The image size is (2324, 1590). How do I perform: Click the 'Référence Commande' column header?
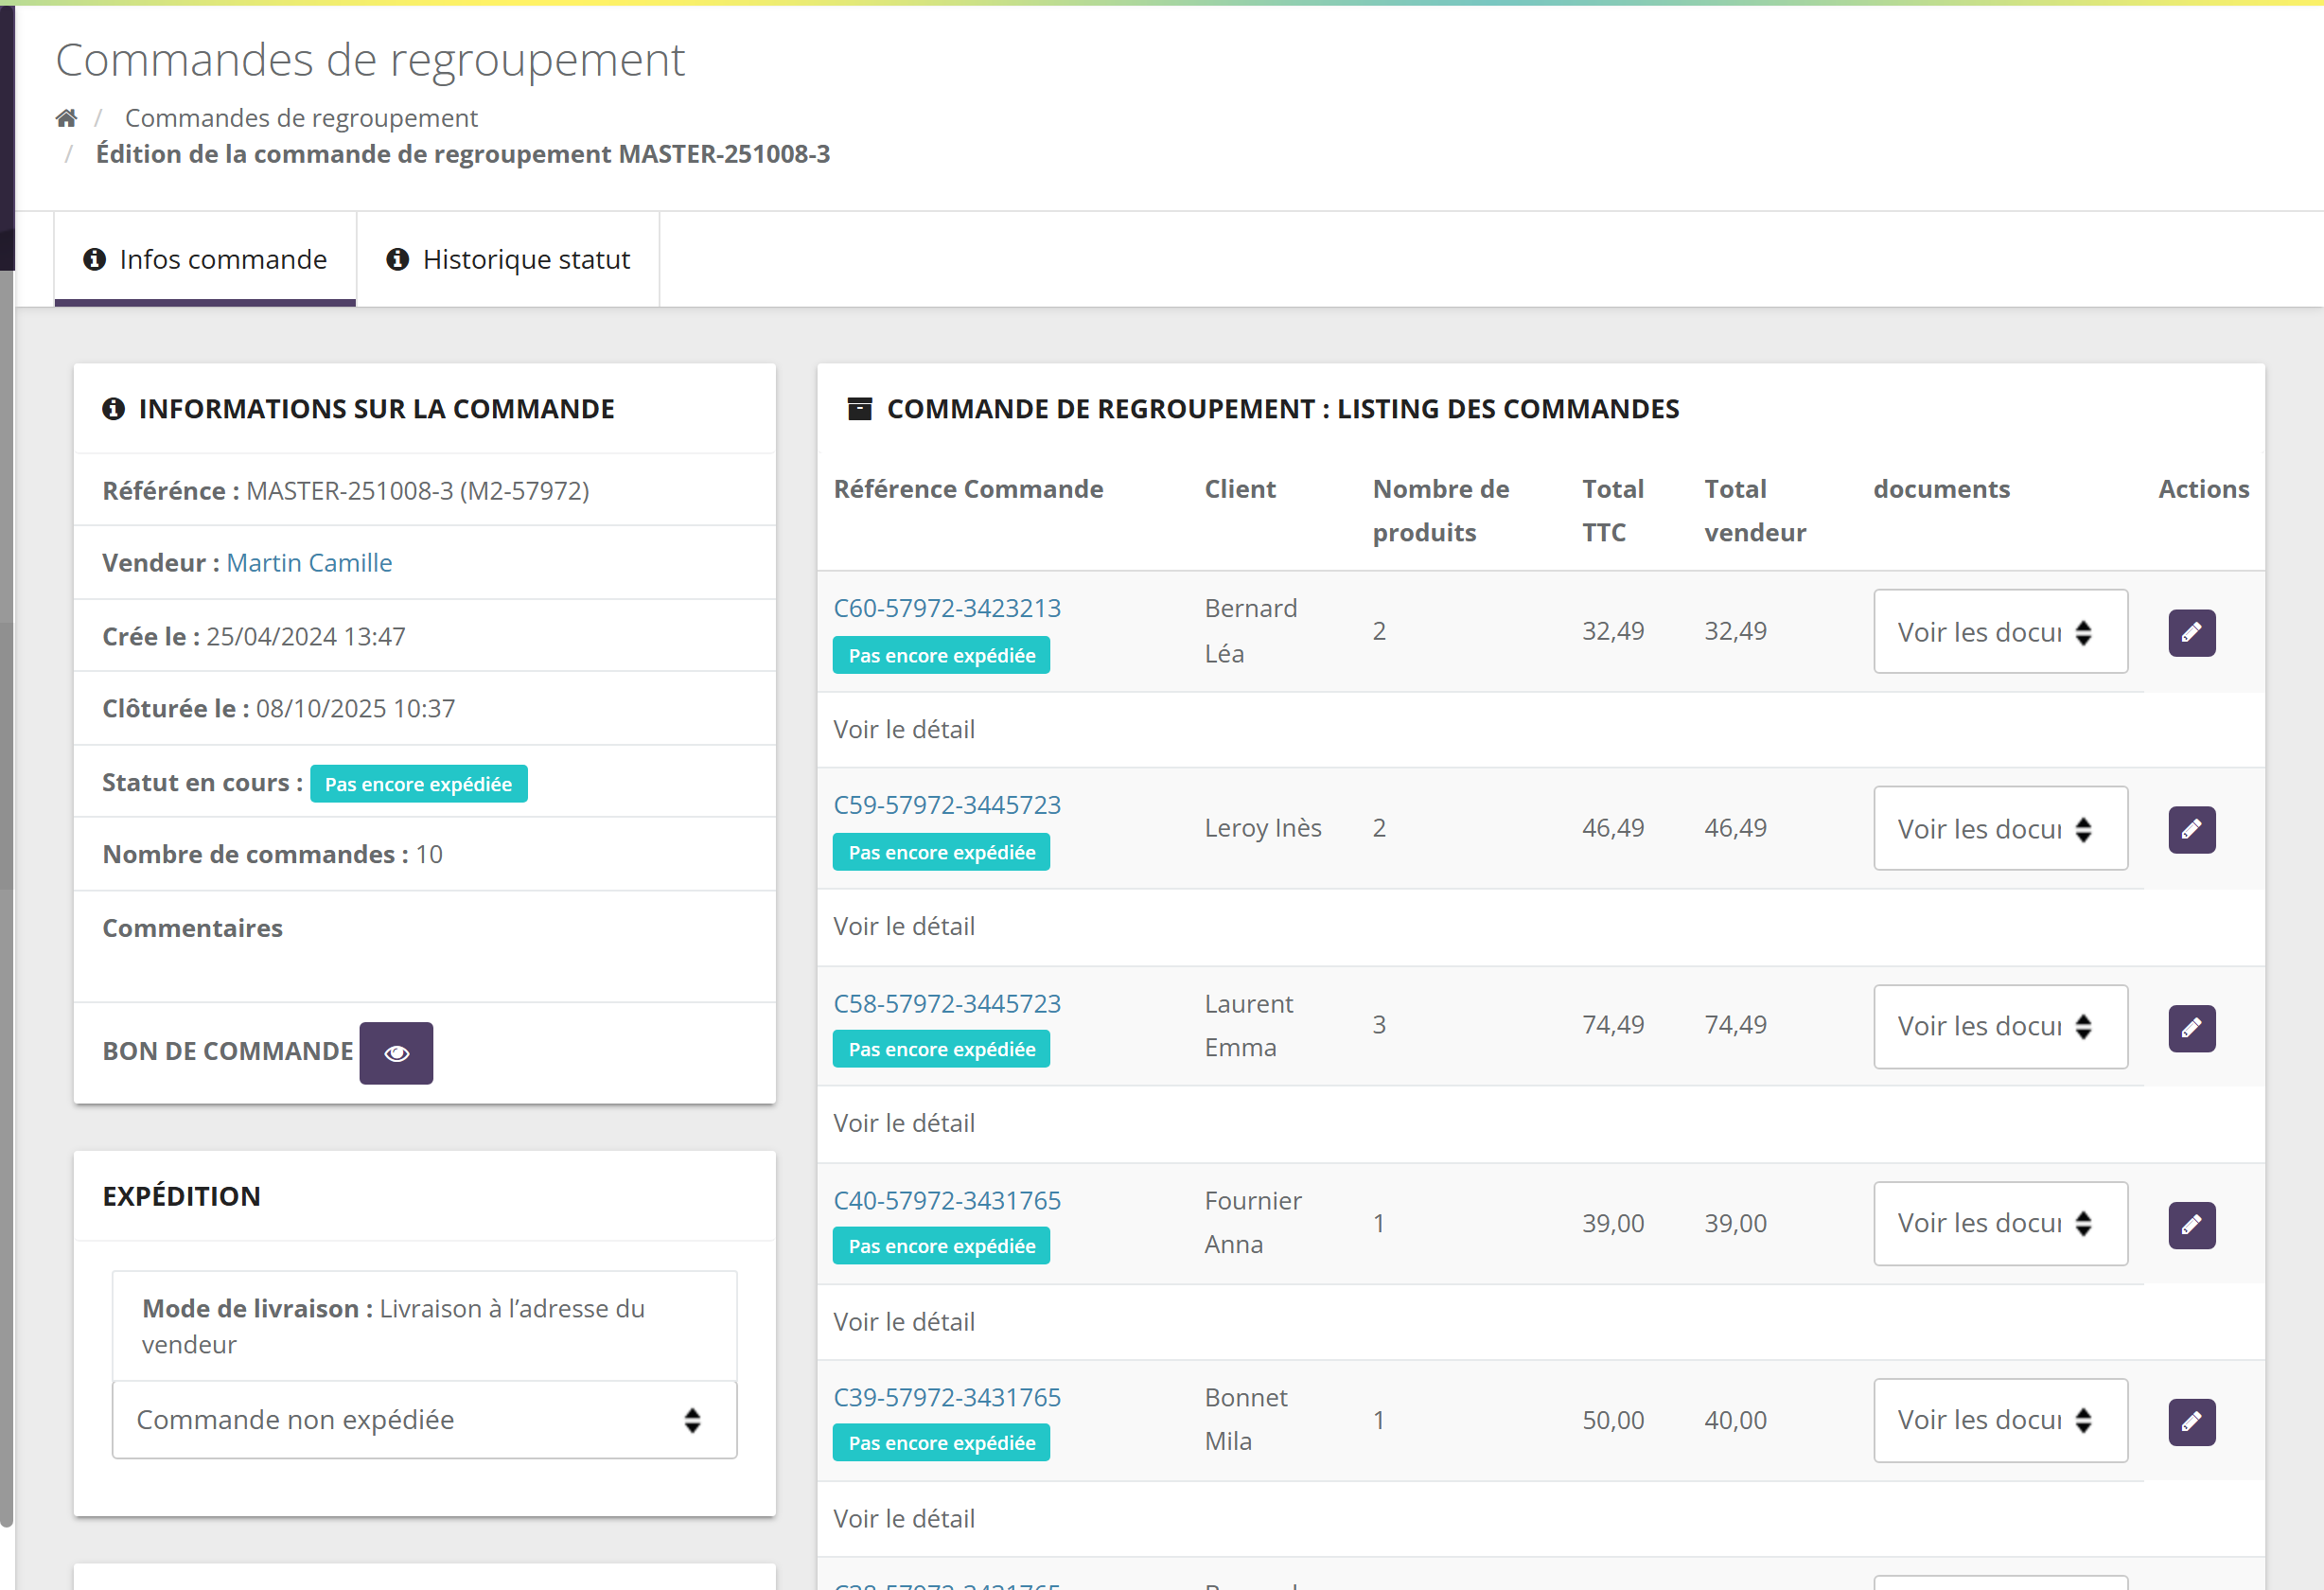(968, 489)
